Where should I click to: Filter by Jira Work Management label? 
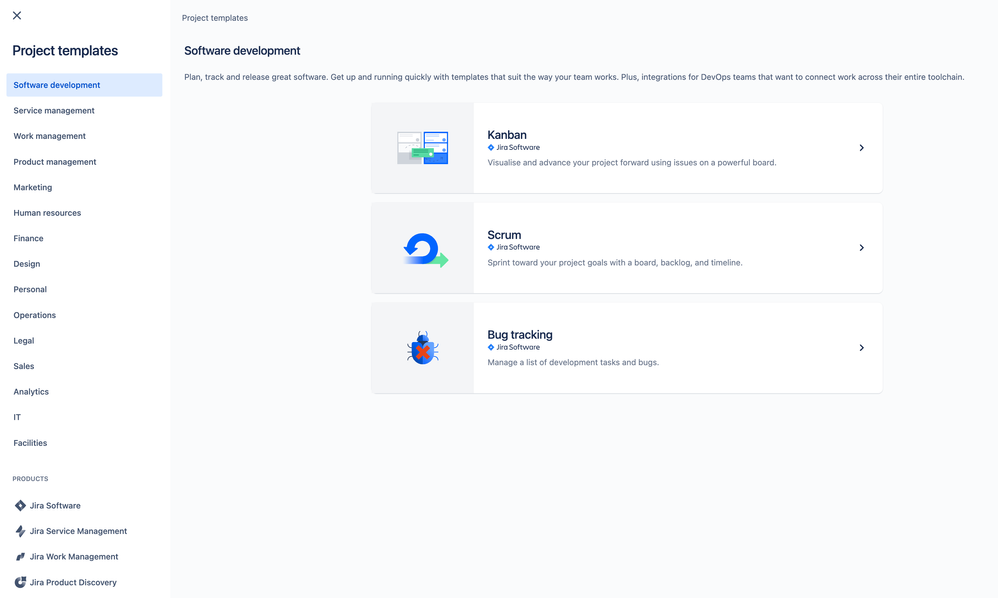point(74,557)
